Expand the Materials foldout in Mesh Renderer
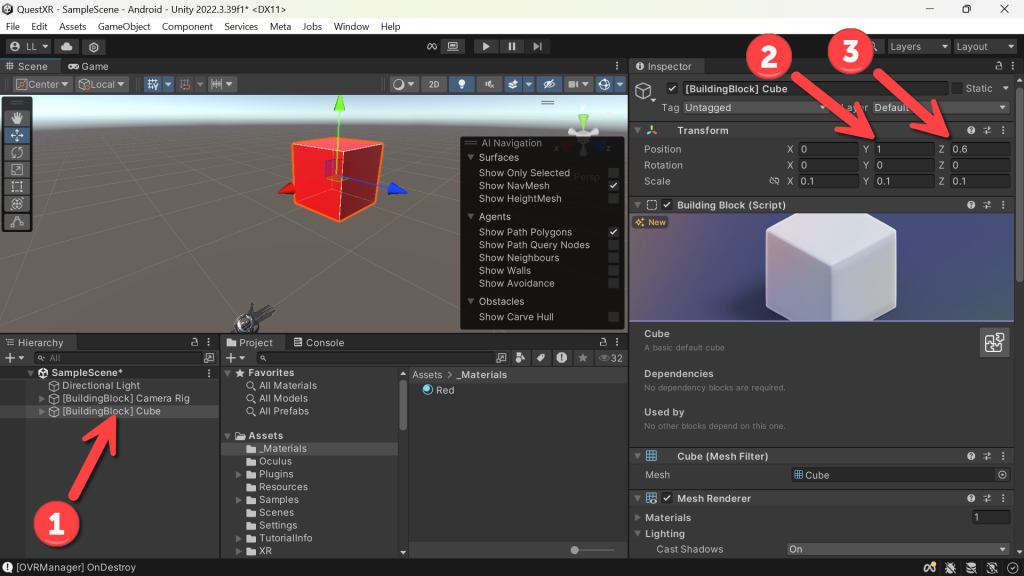 click(x=638, y=517)
